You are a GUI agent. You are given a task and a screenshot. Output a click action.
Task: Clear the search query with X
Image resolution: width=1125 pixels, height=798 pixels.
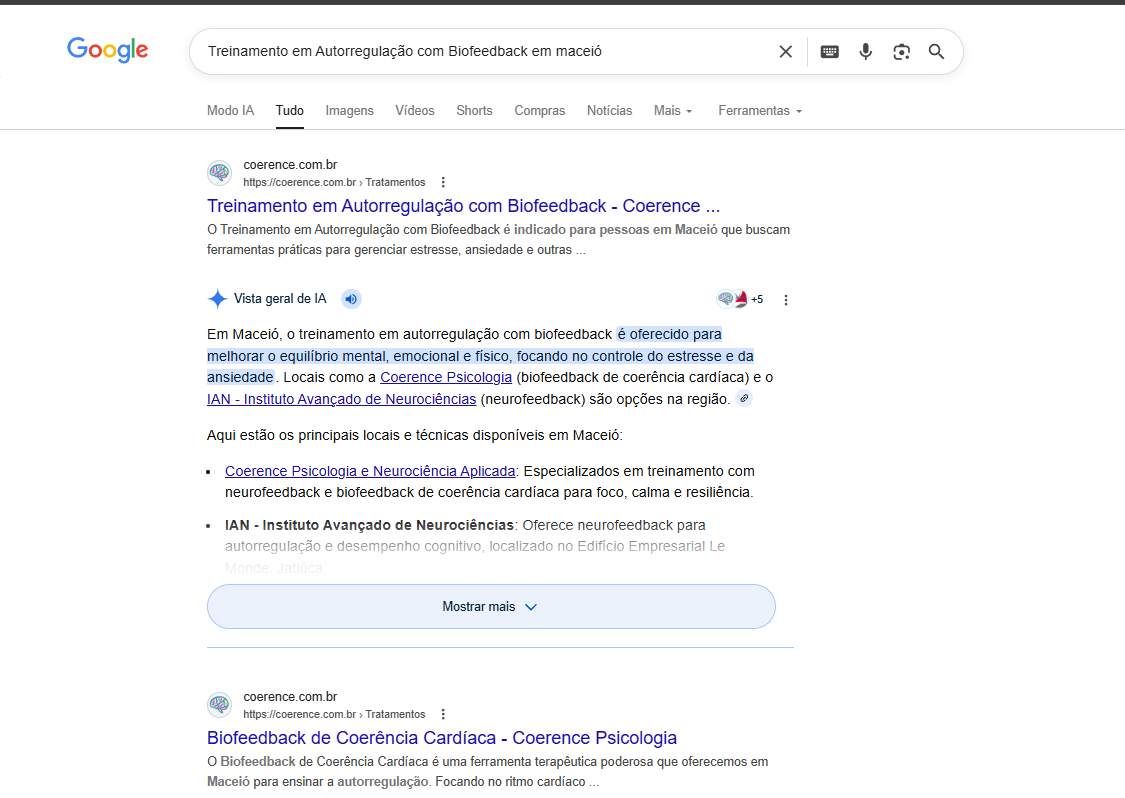786,52
